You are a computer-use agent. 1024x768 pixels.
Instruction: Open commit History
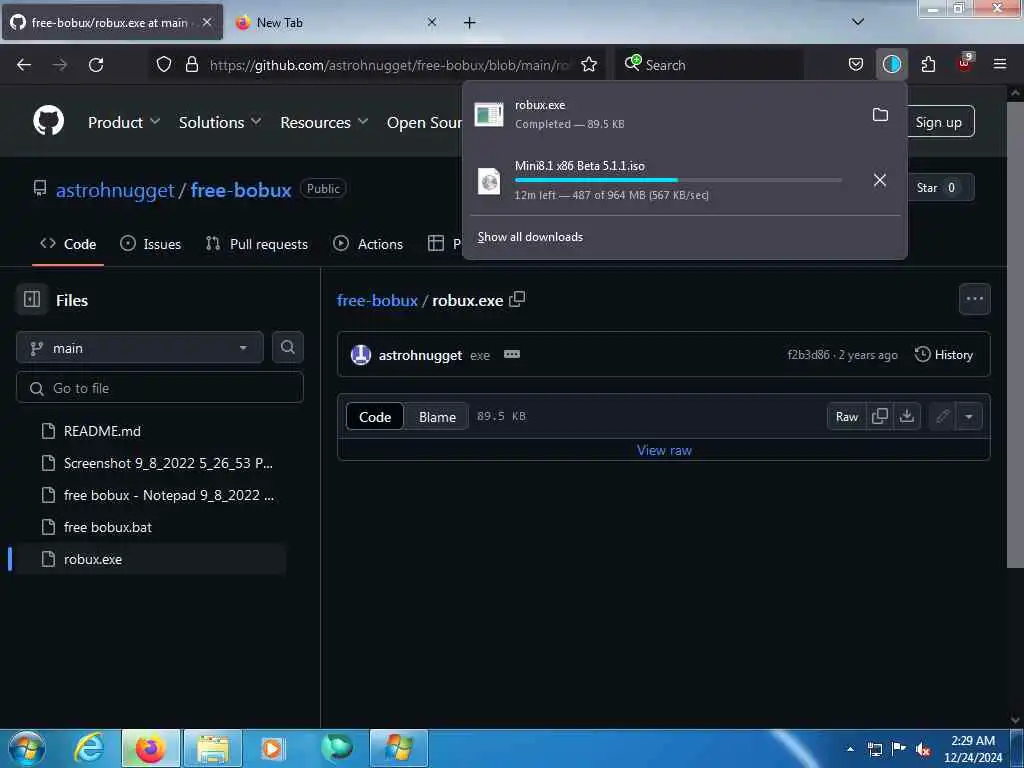coord(944,355)
